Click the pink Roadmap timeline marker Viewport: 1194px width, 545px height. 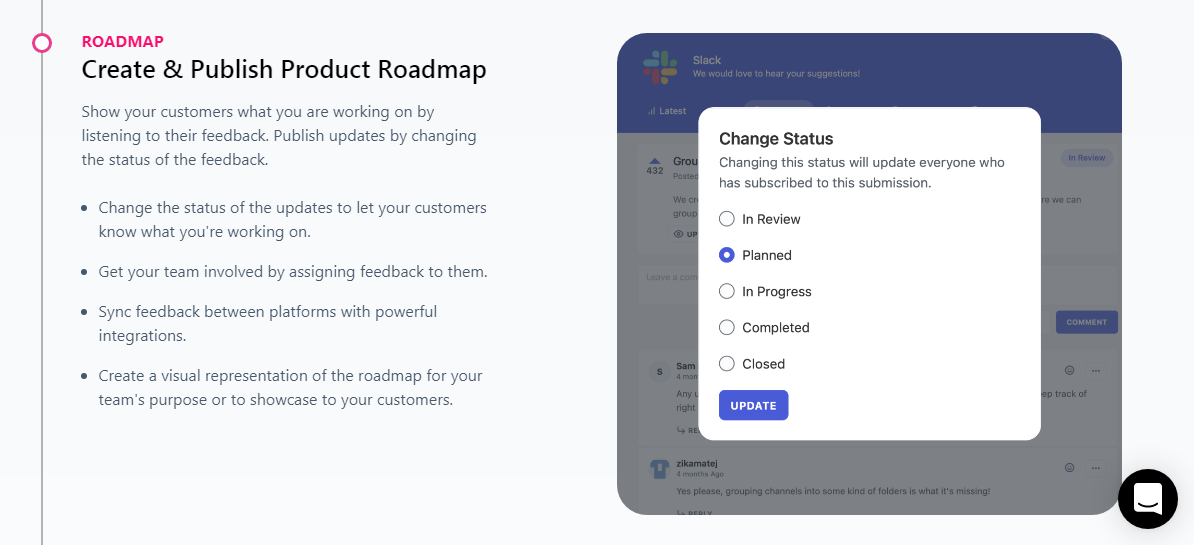point(42,42)
